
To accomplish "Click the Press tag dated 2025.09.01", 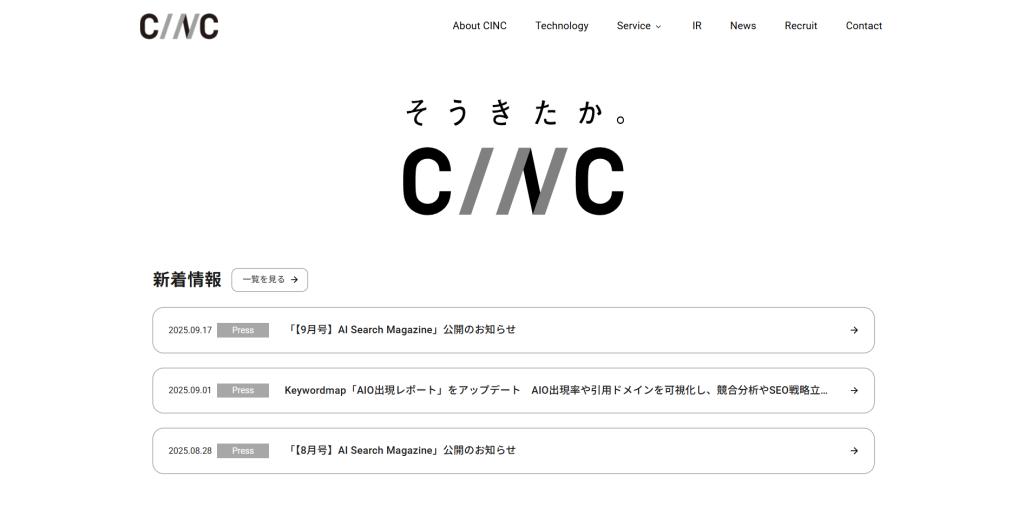I will pos(243,391).
